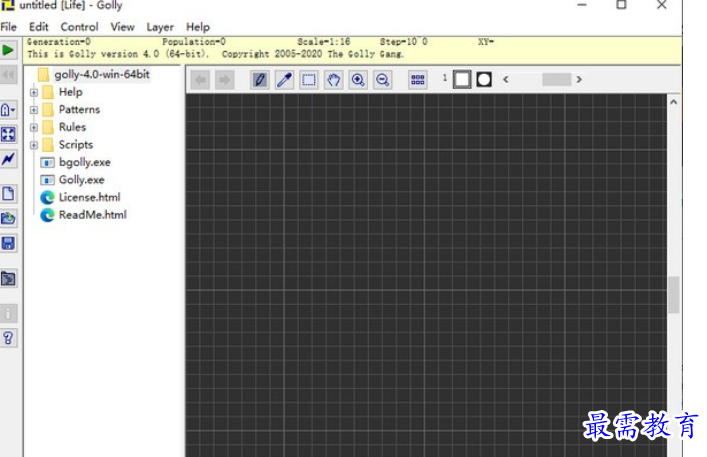The height and width of the screenshot is (457, 707).
Task: Close the Golly window
Action: pos(661,5)
